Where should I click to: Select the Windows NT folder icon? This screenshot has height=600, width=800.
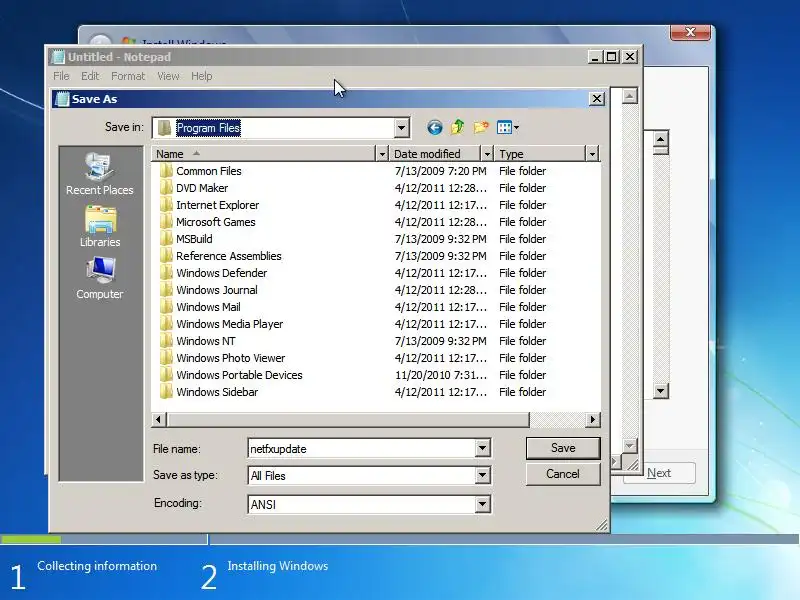click(166, 341)
